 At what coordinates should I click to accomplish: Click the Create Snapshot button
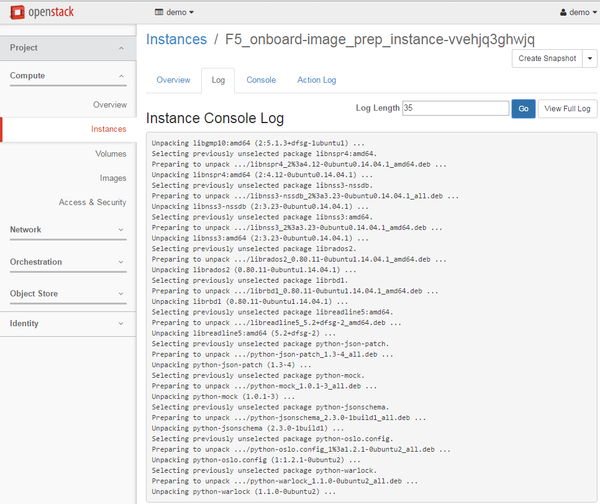pos(547,58)
